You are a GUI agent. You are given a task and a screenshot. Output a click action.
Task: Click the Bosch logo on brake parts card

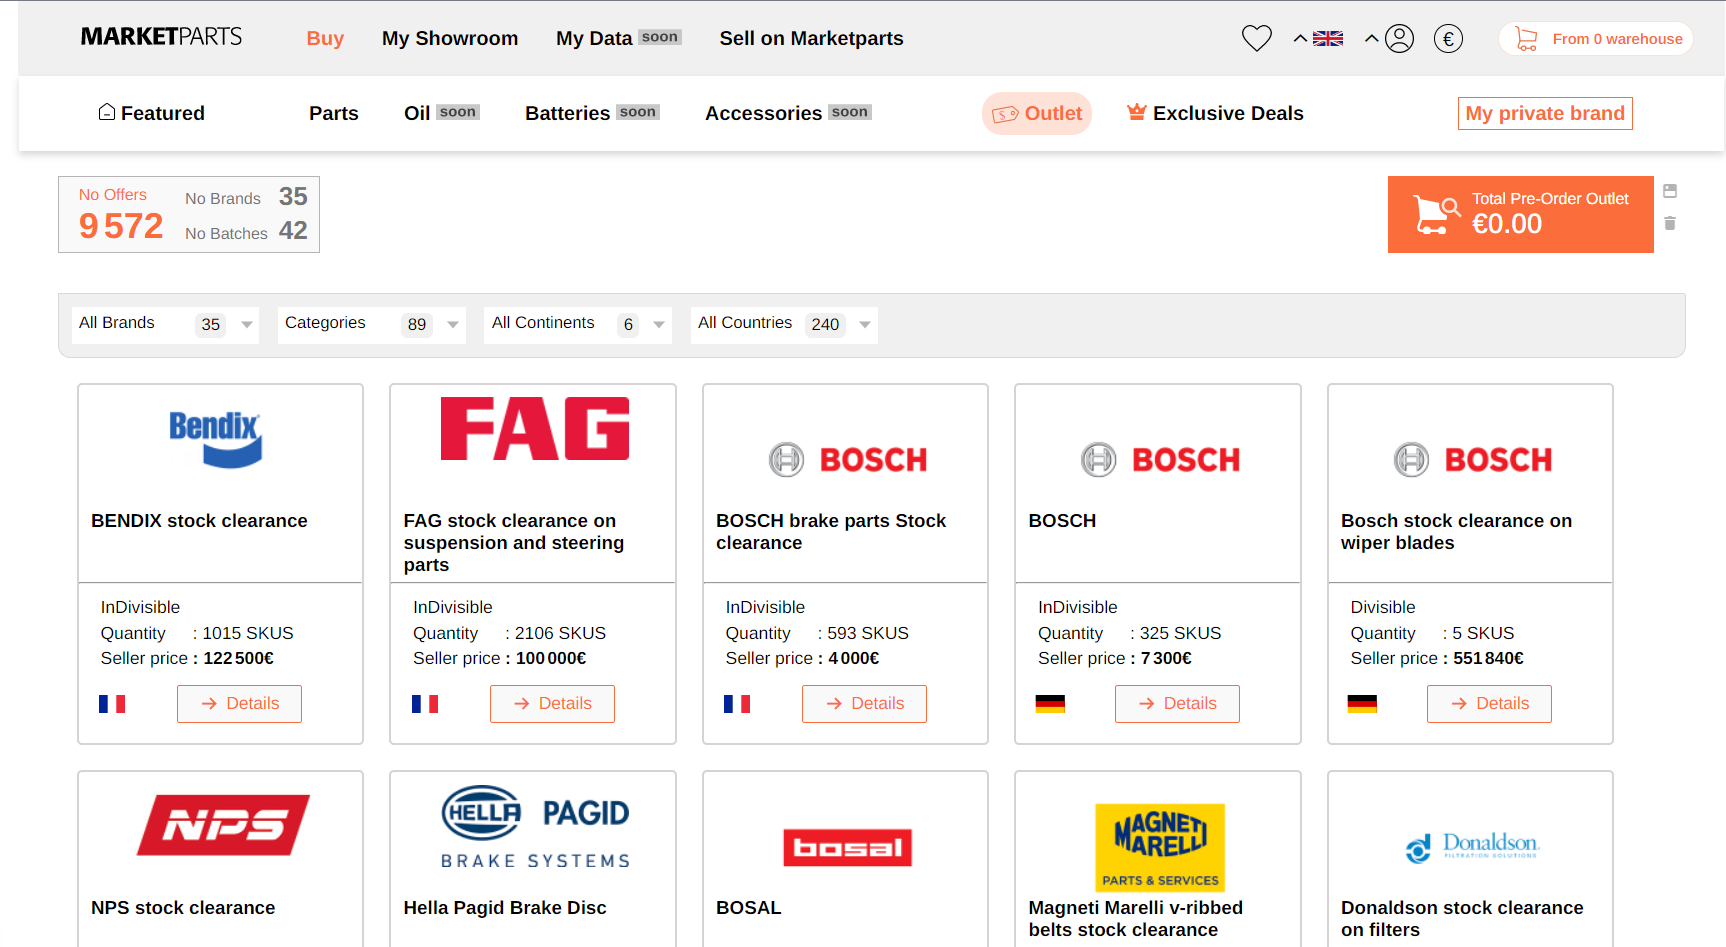847,460
